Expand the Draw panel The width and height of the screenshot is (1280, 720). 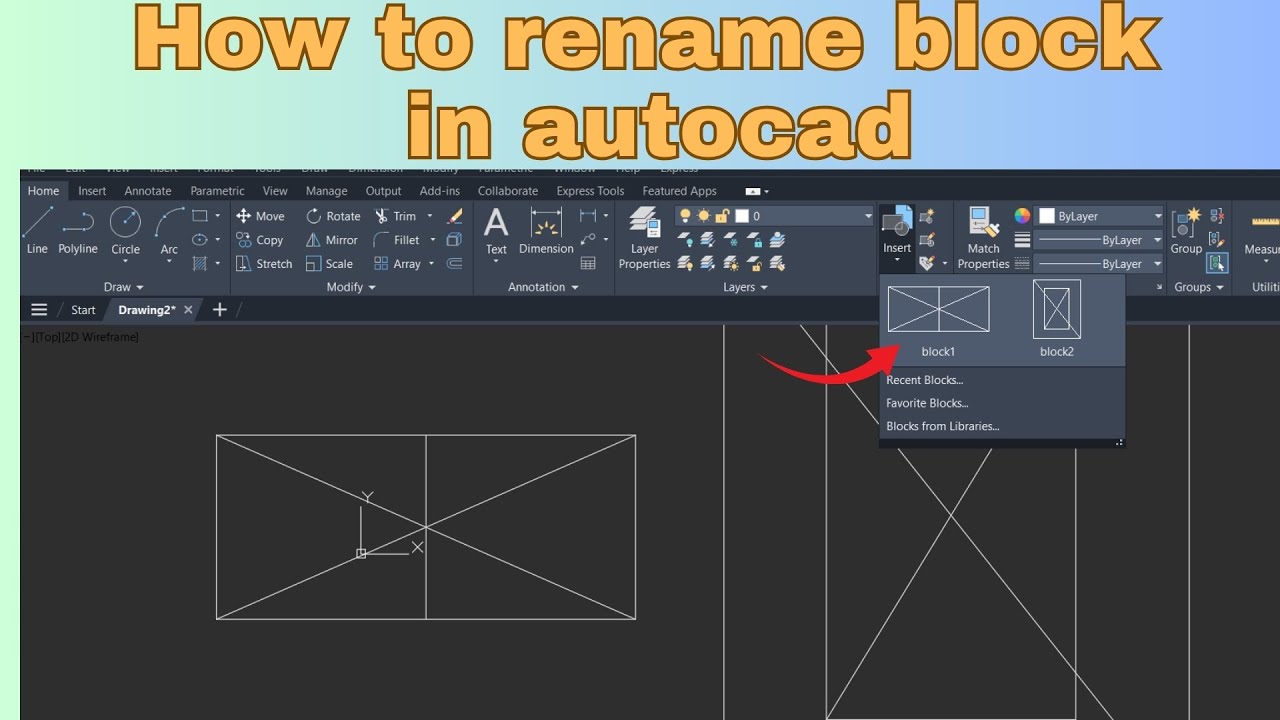(124, 287)
